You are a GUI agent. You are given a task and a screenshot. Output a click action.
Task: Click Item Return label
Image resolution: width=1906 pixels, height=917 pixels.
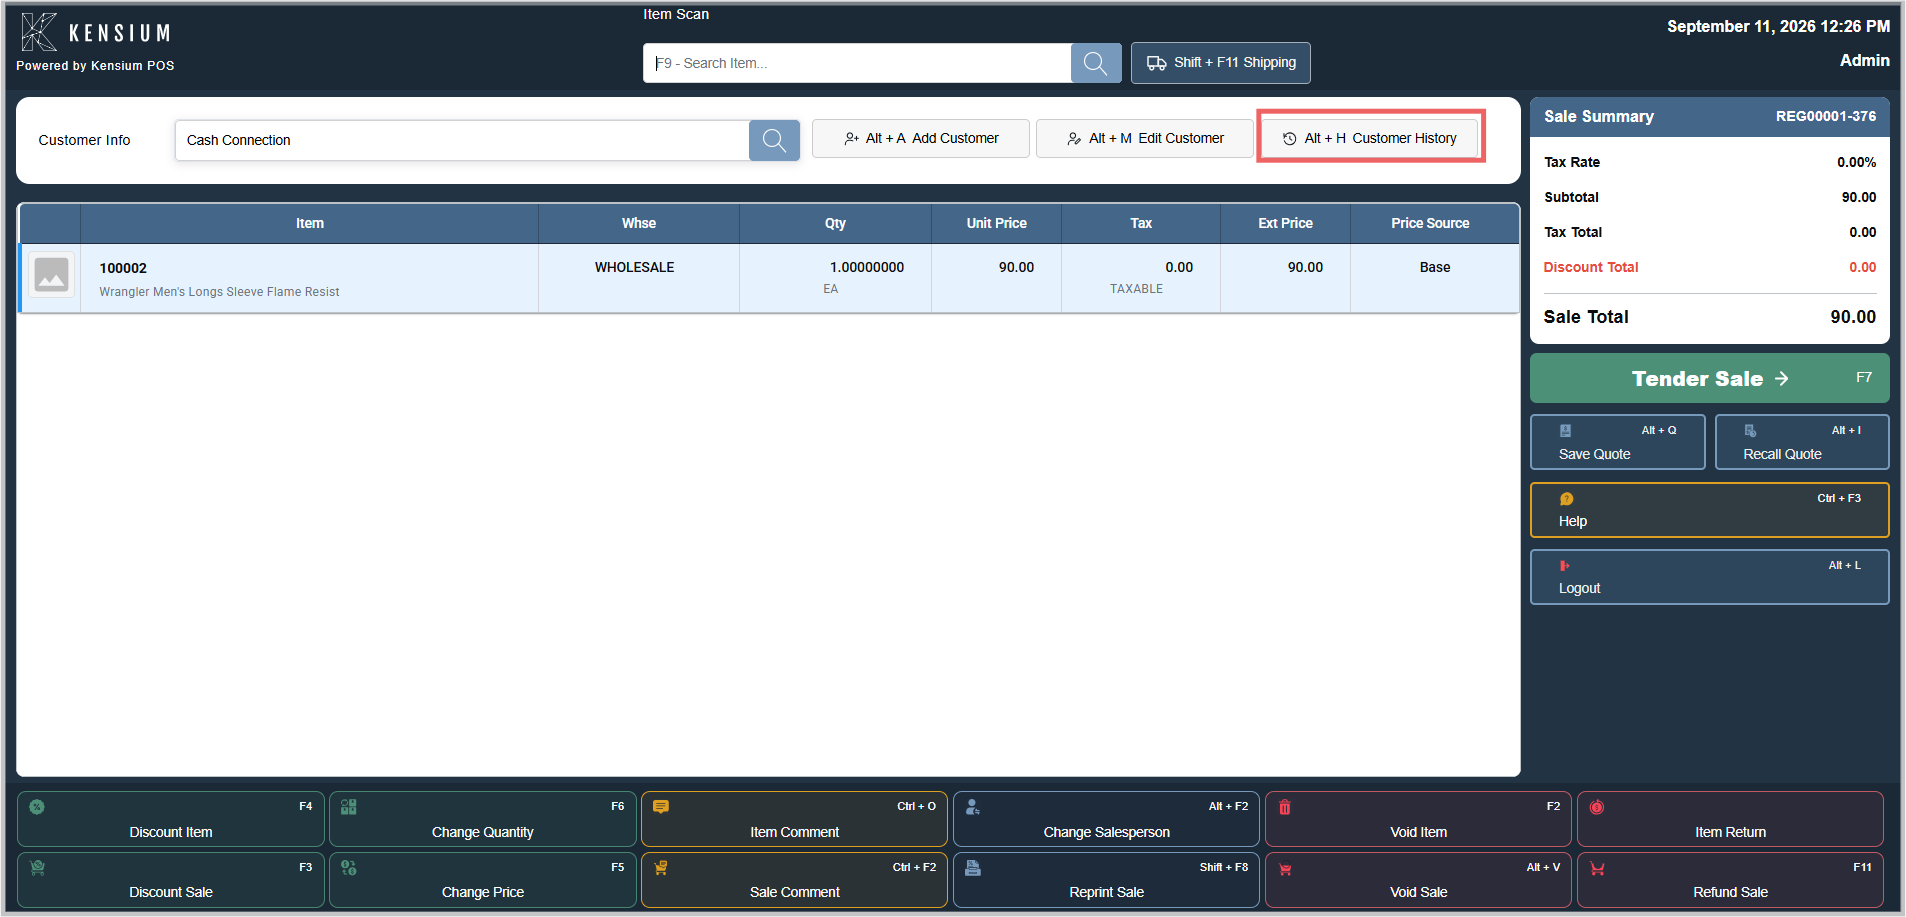(1730, 832)
